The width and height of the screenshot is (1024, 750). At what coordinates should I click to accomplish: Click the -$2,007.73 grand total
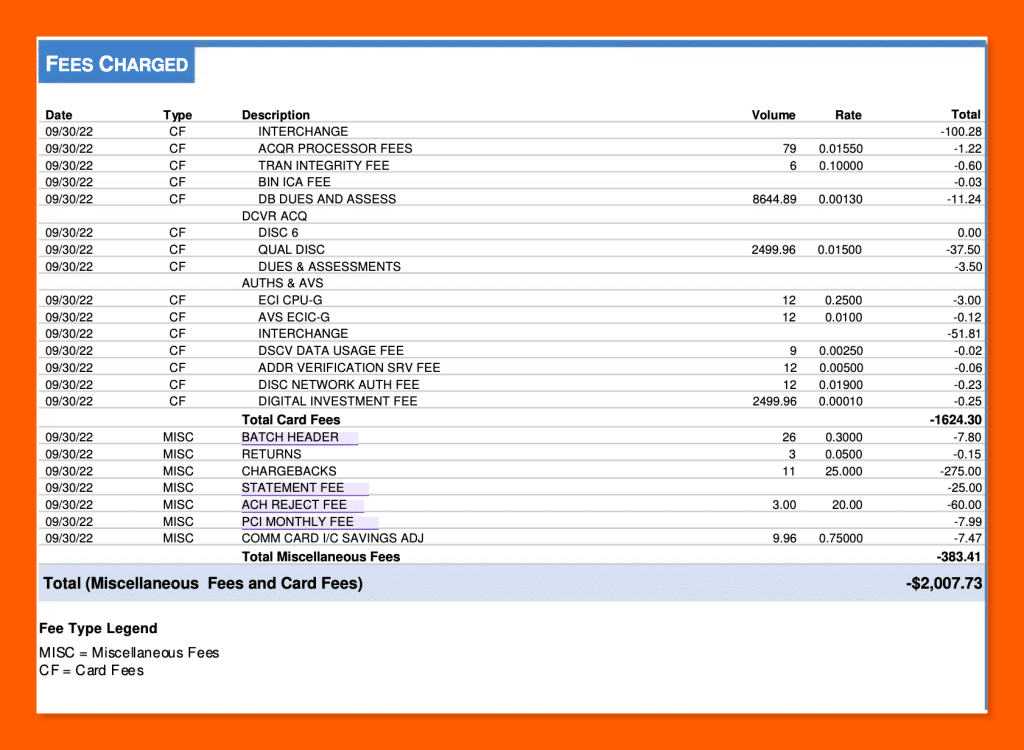(944, 583)
